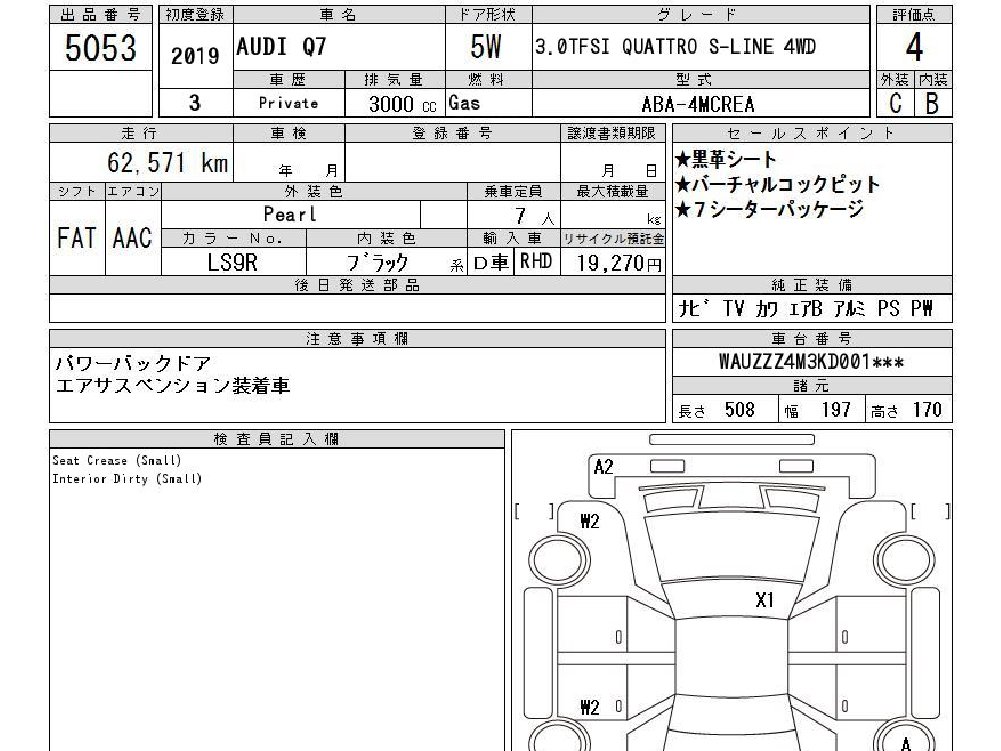Screen dimensions: 1001x751
Task: Select the length value 508
Action: tap(740, 409)
